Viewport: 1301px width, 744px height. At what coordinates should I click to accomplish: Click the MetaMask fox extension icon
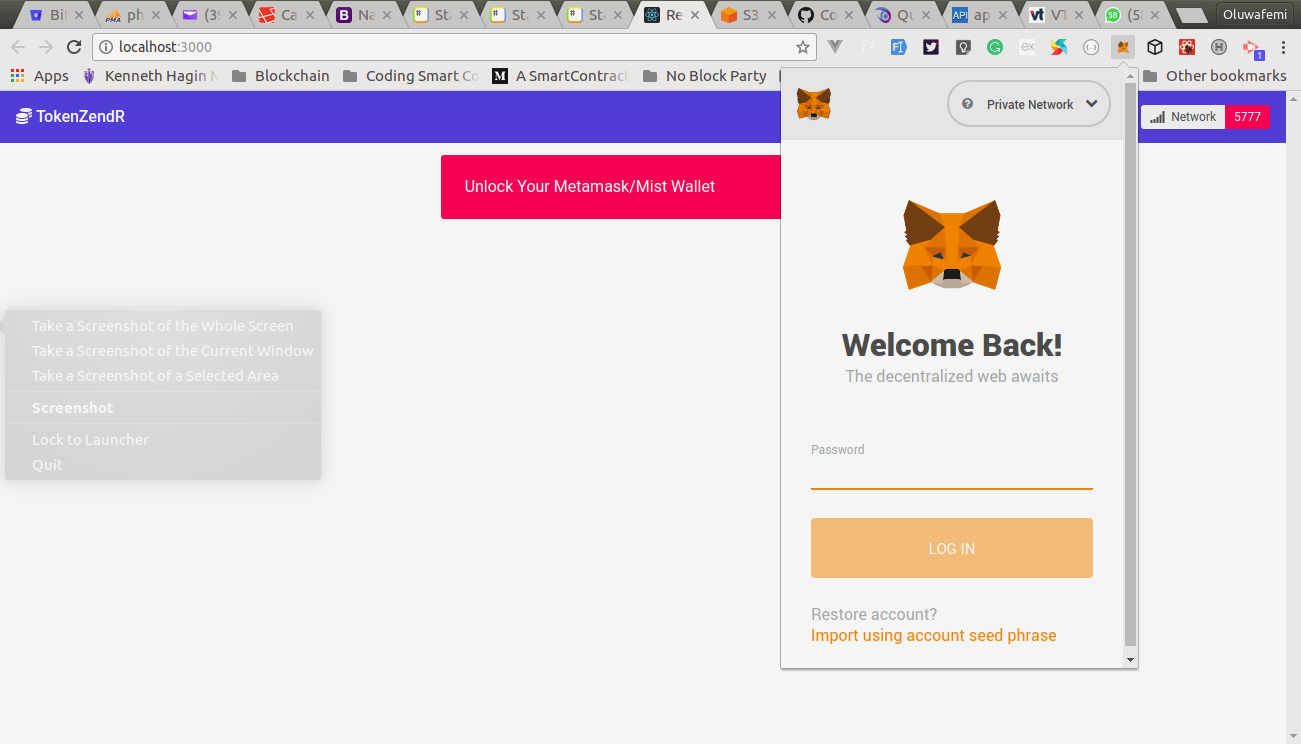(x=1123, y=47)
